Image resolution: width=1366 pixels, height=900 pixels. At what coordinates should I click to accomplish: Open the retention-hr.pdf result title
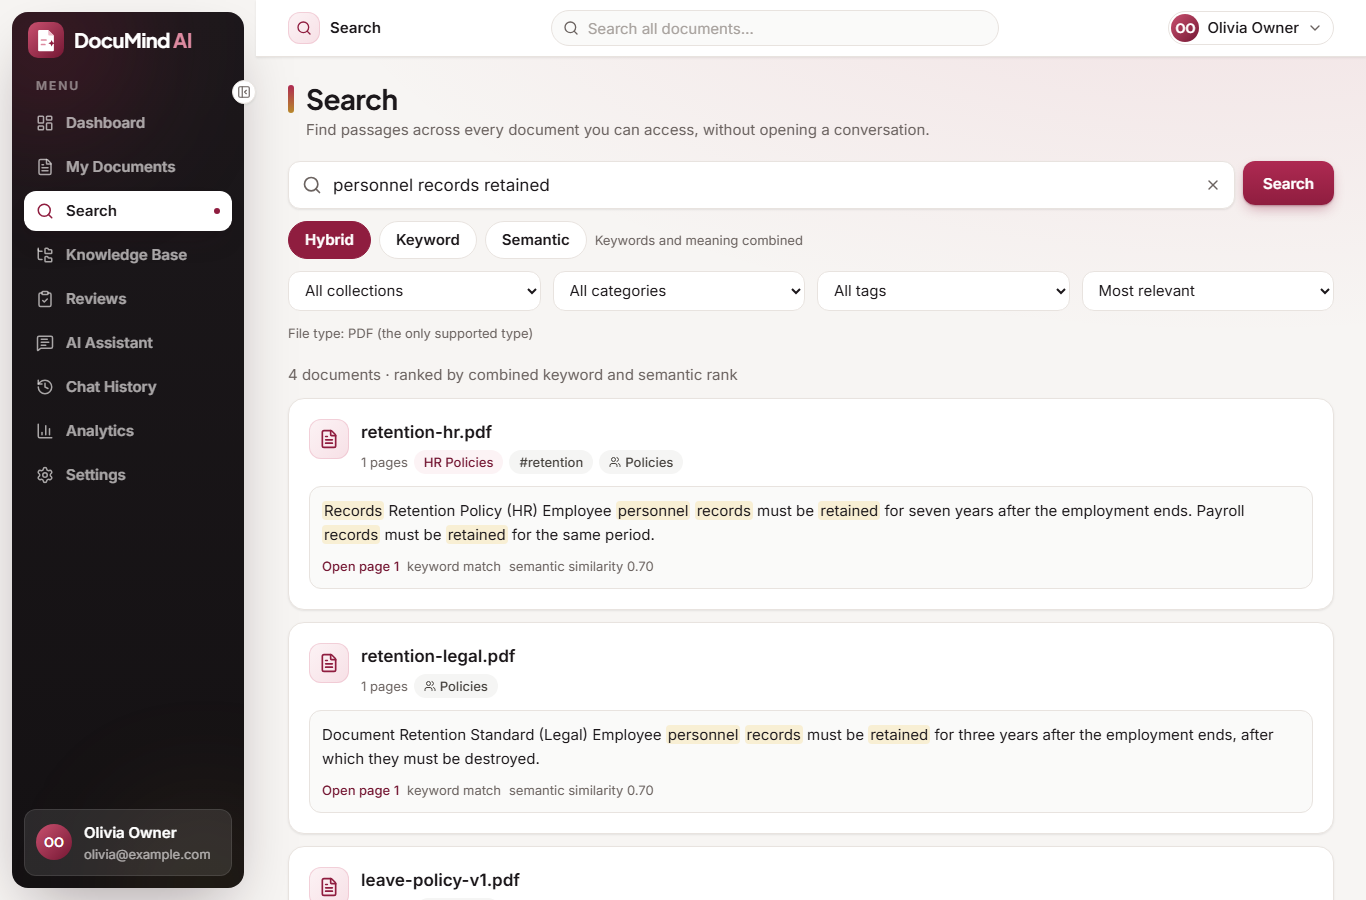pos(426,432)
